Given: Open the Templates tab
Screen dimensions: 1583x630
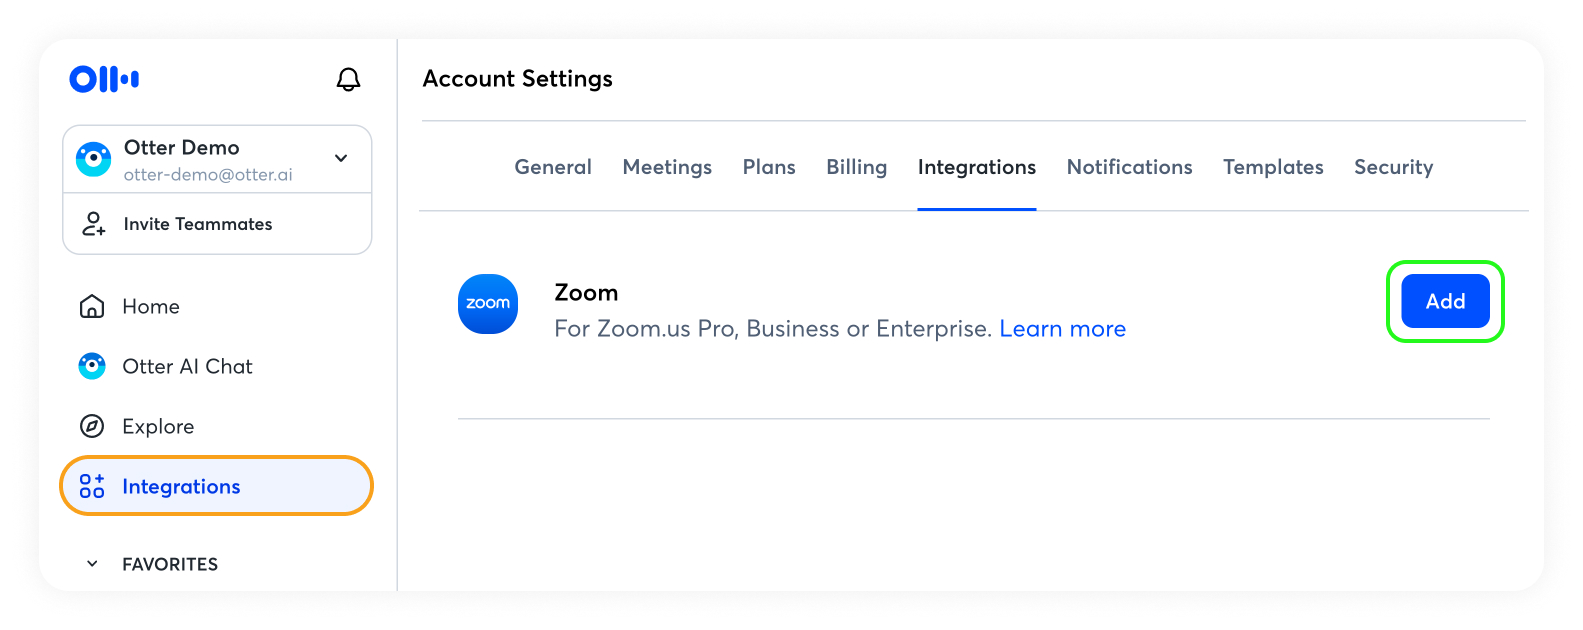Looking at the screenshot, I should tap(1273, 167).
